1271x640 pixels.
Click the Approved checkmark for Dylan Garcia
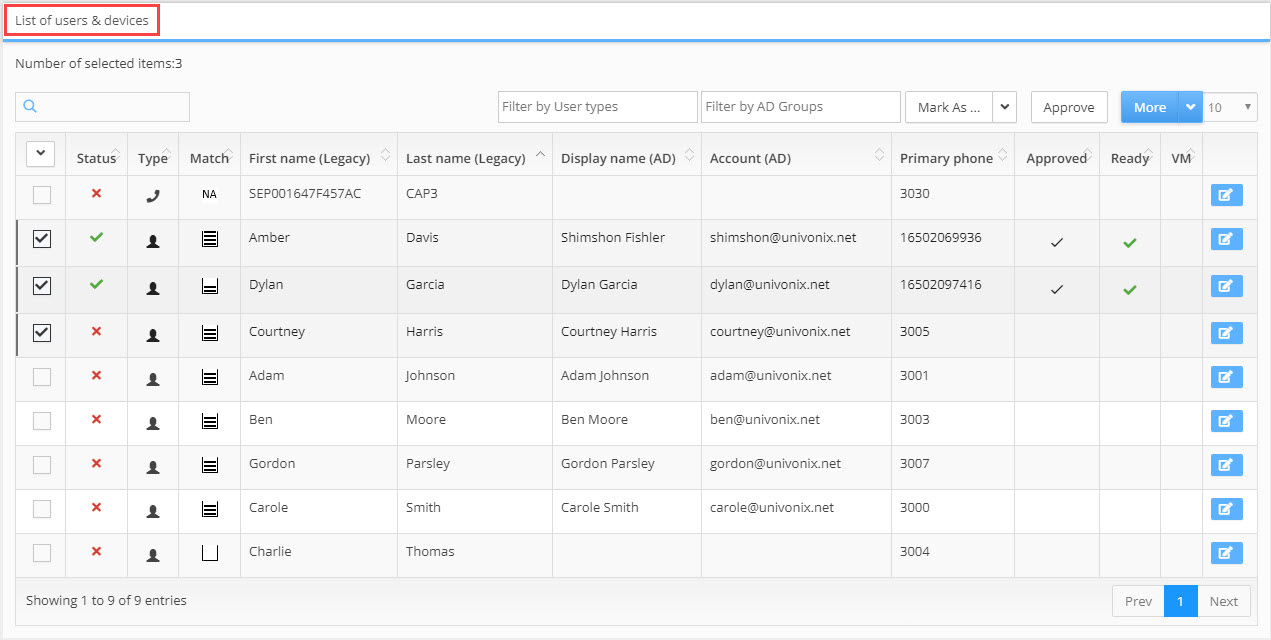coord(1057,287)
